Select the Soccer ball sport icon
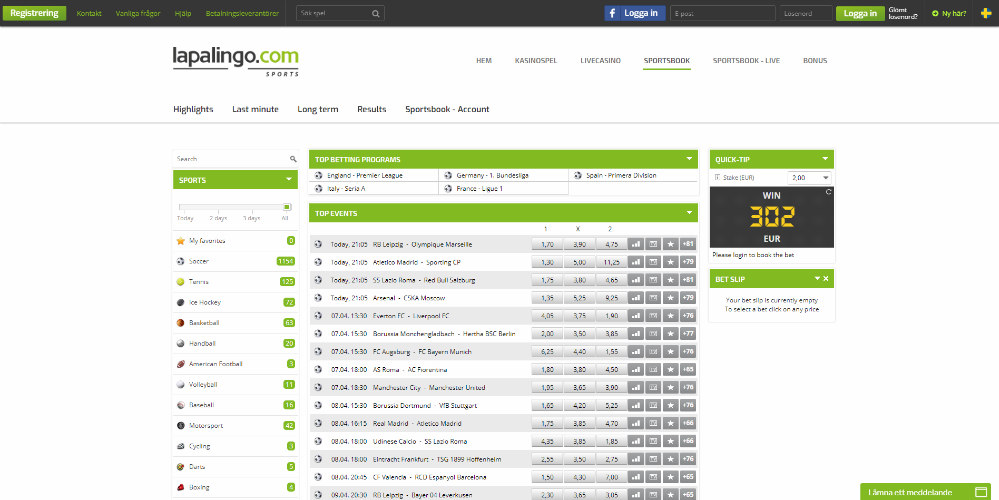The width and height of the screenshot is (999, 500). pyautogui.click(x=181, y=261)
